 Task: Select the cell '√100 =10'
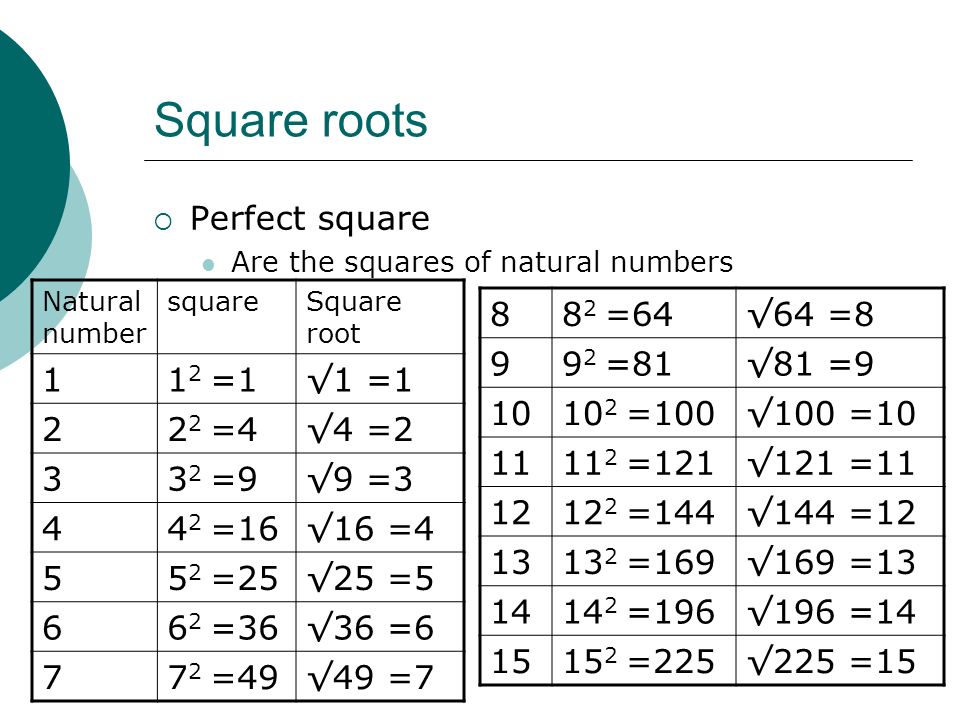coord(839,413)
